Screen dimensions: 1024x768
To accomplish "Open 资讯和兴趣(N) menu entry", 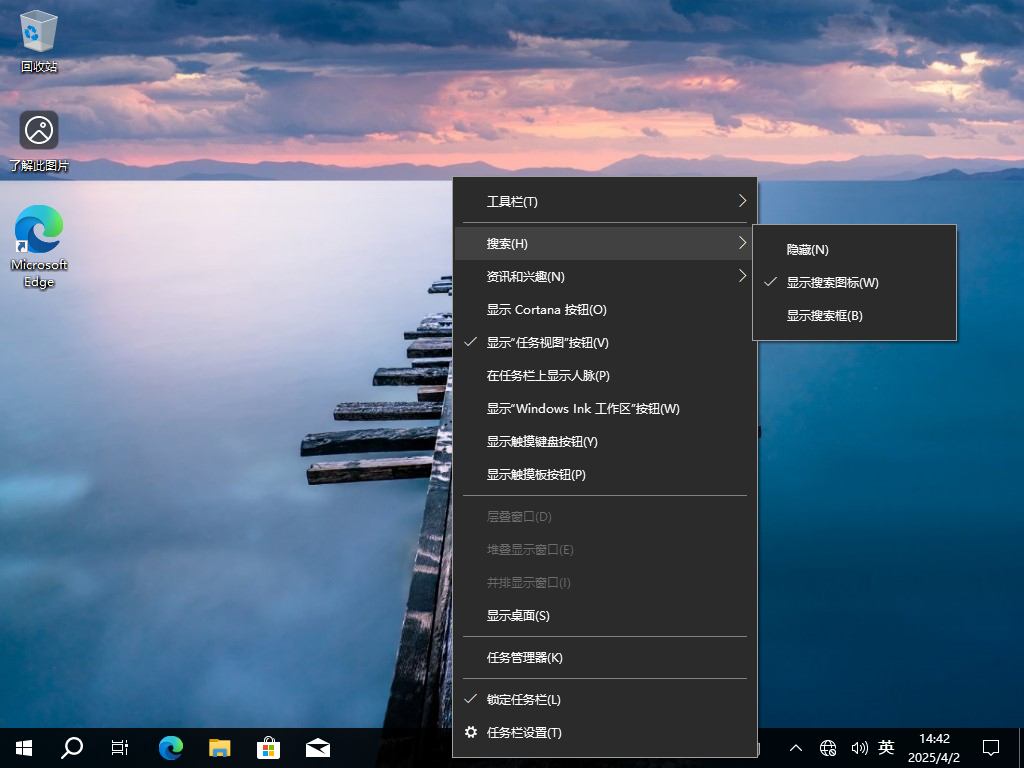I will (605, 276).
